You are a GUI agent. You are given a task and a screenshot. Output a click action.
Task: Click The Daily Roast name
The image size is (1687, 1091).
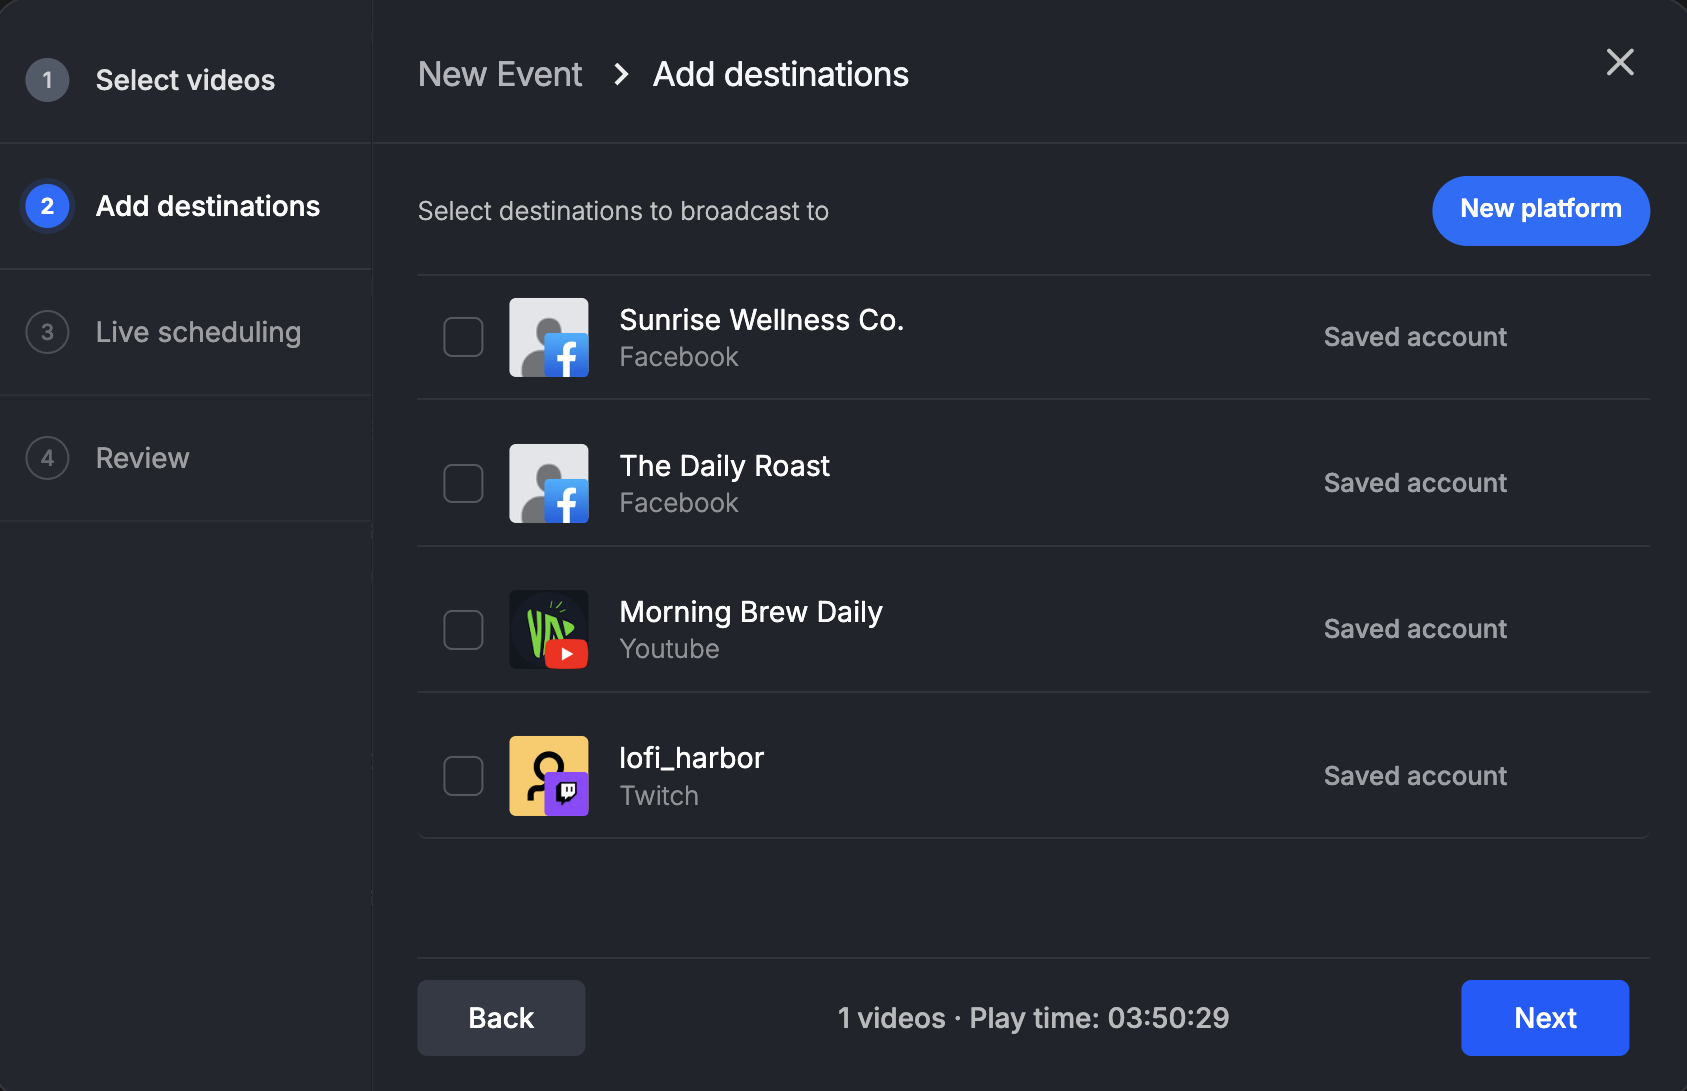(725, 466)
